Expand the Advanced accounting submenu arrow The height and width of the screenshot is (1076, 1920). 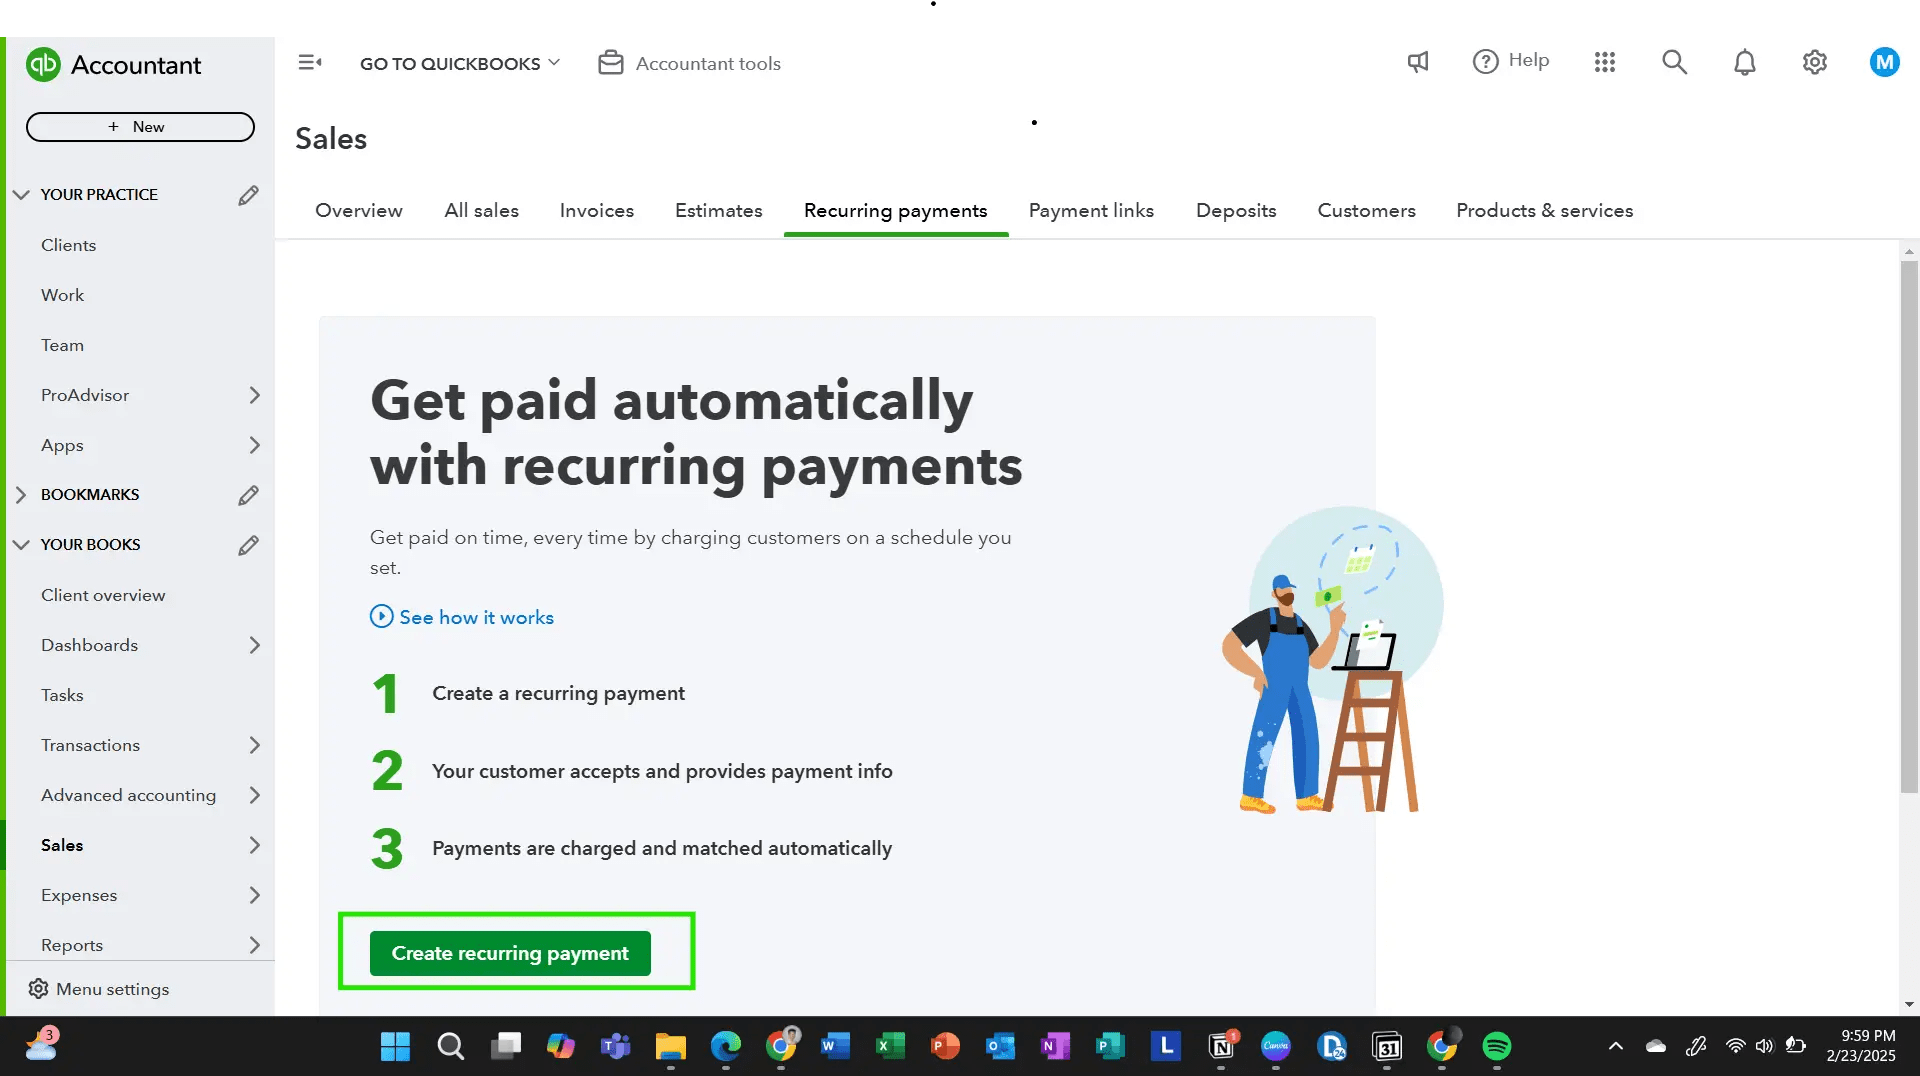coord(254,795)
